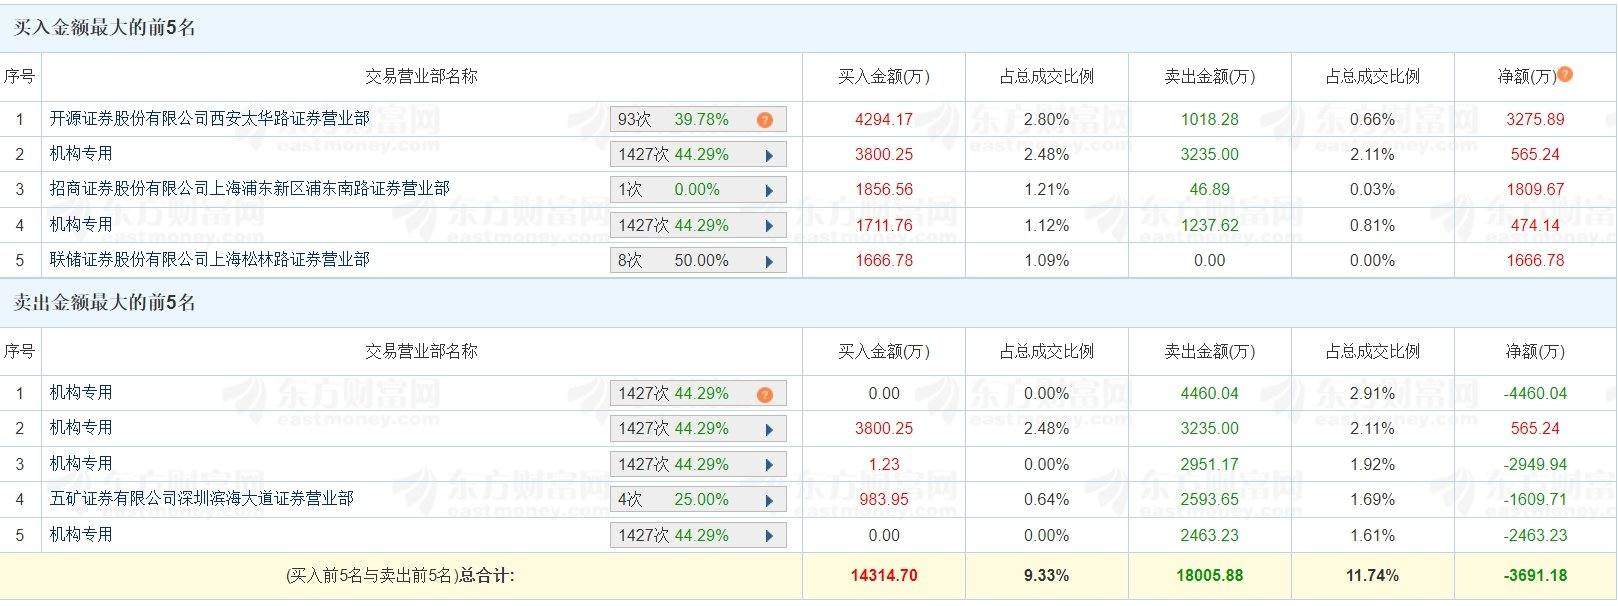Open the 五矿证券深圳滨海大道证券营业部 link
Viewport: 1618px width, 606px height.
(x=201, y=498)
